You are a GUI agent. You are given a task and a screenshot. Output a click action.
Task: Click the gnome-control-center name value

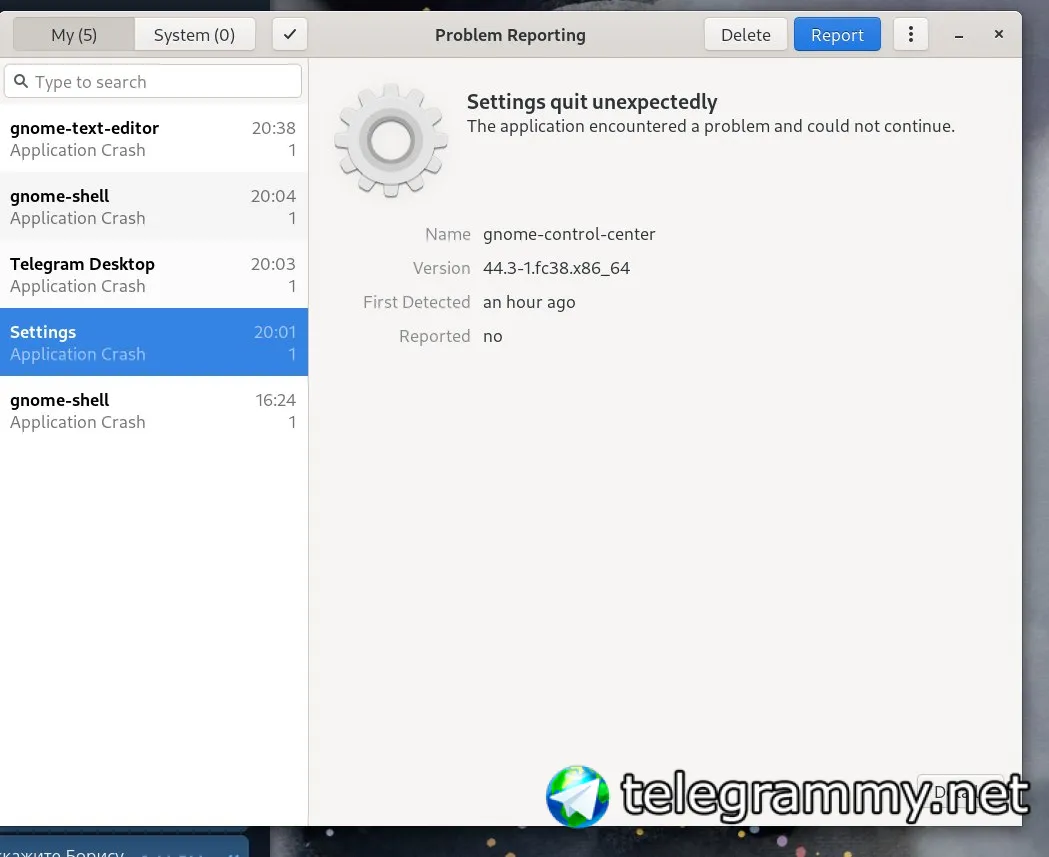pos(569,234)
